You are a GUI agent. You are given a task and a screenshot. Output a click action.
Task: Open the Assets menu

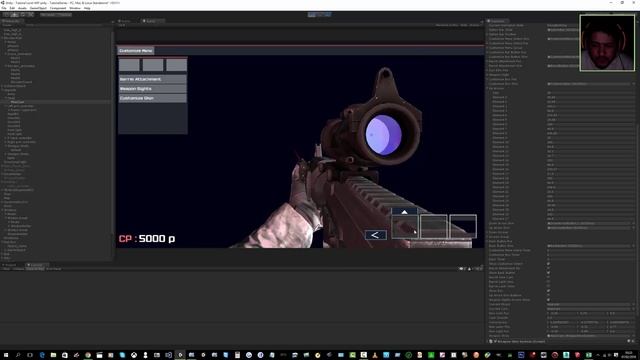tap(22, 8)
